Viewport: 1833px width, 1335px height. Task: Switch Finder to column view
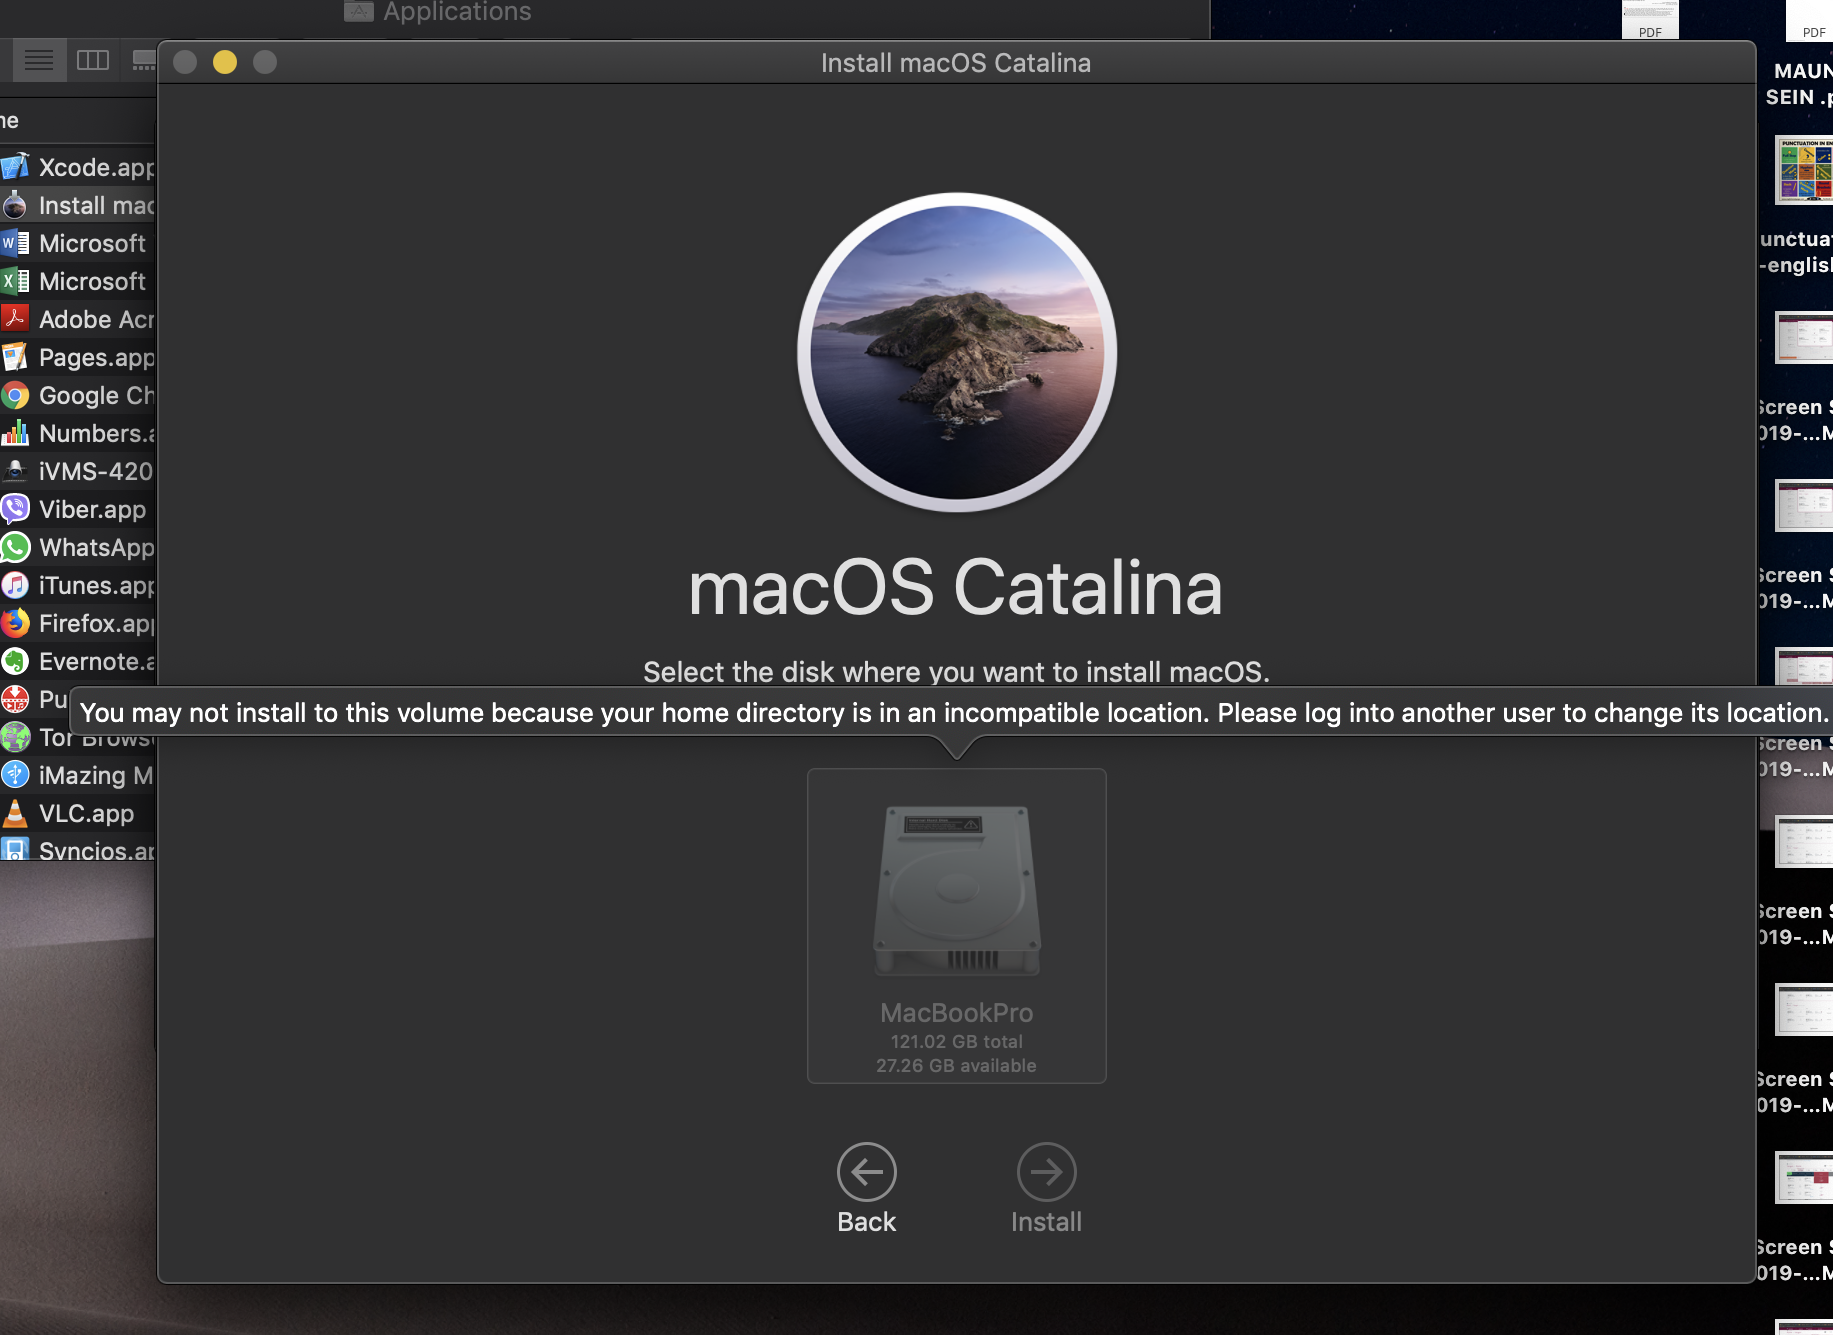point(93,61)
